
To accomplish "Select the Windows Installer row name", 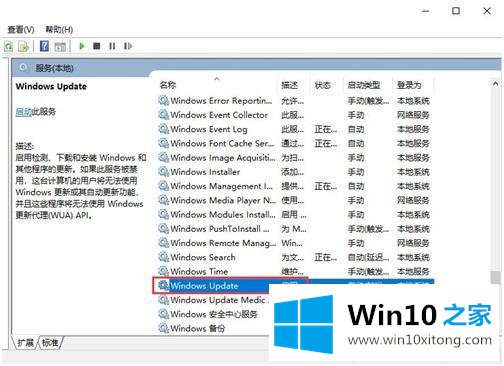I will point(205,172).
